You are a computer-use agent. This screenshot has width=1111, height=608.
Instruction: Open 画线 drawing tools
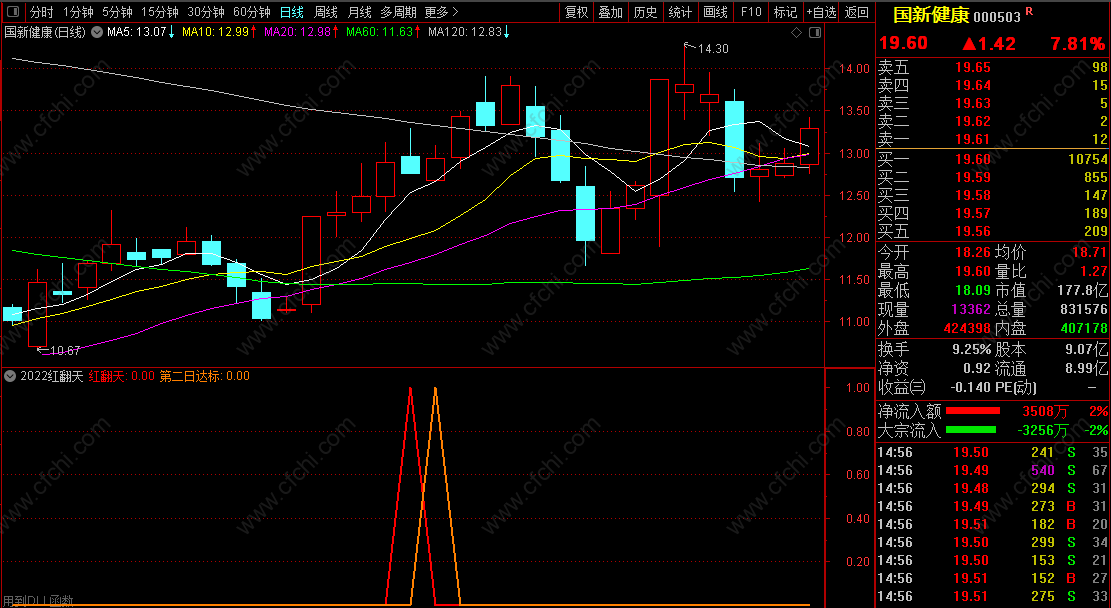point(716,12)
